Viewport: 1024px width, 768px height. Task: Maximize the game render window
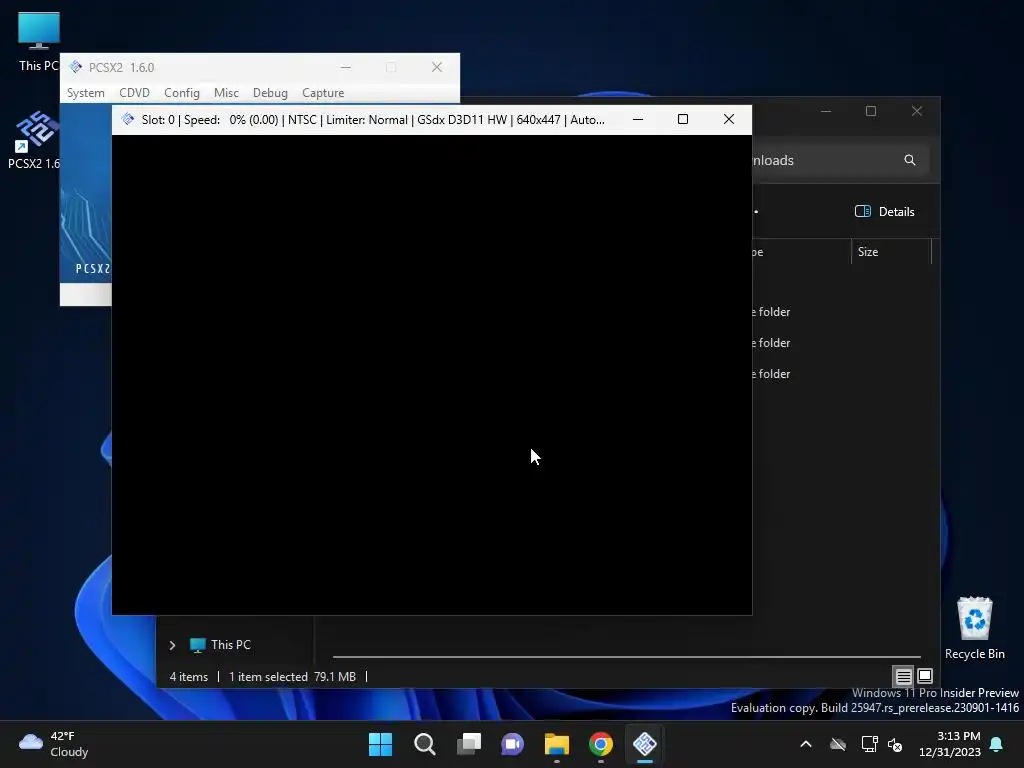(x=683, y=120)
